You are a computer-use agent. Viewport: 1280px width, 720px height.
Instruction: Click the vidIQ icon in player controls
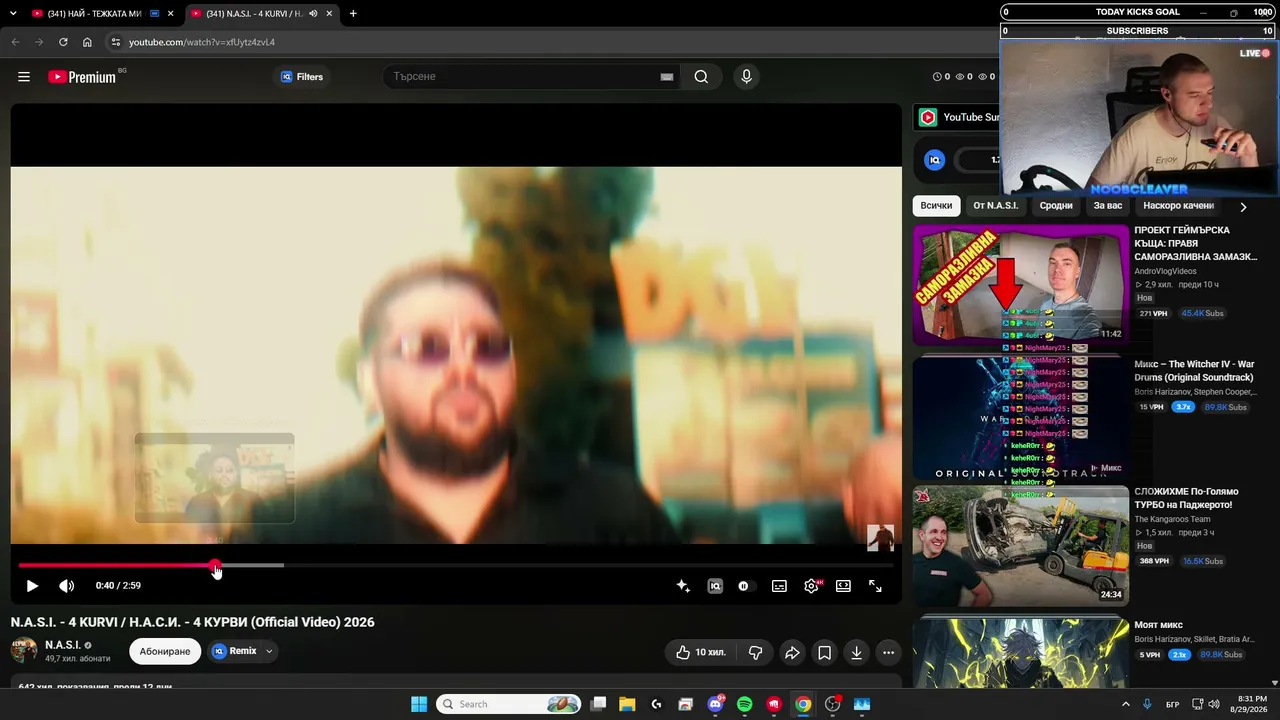[715, 586]
